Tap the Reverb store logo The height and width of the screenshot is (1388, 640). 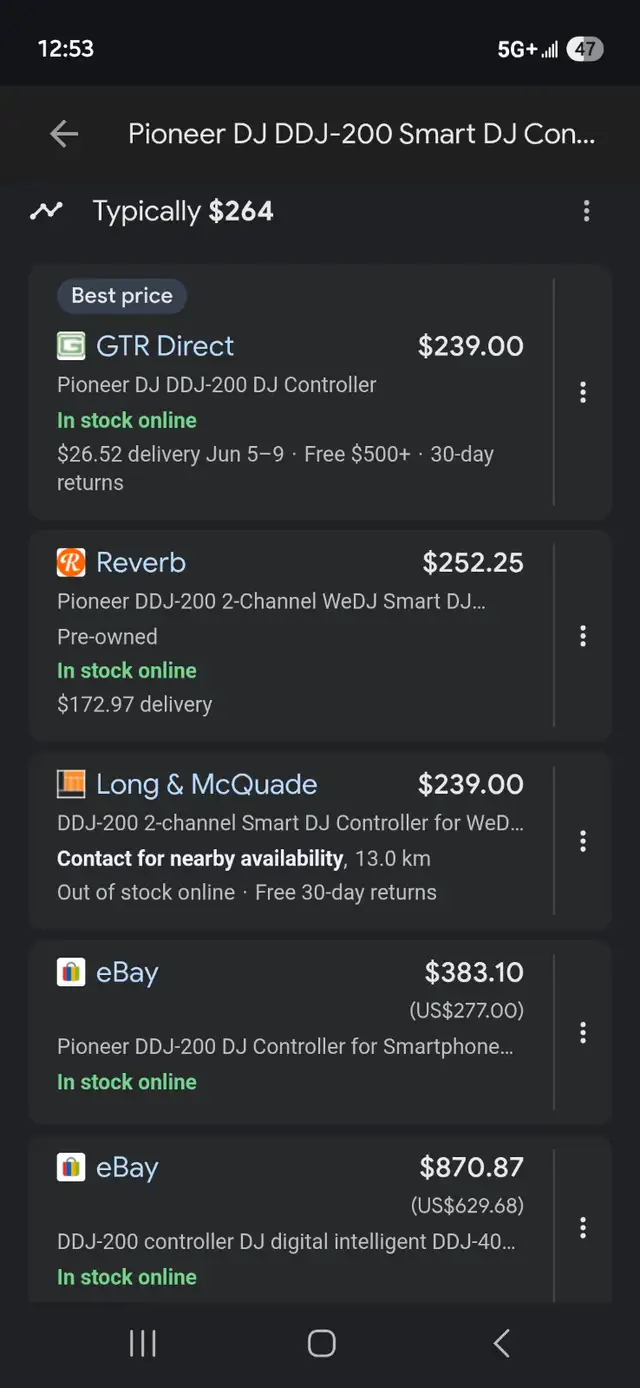click(71, 563)
